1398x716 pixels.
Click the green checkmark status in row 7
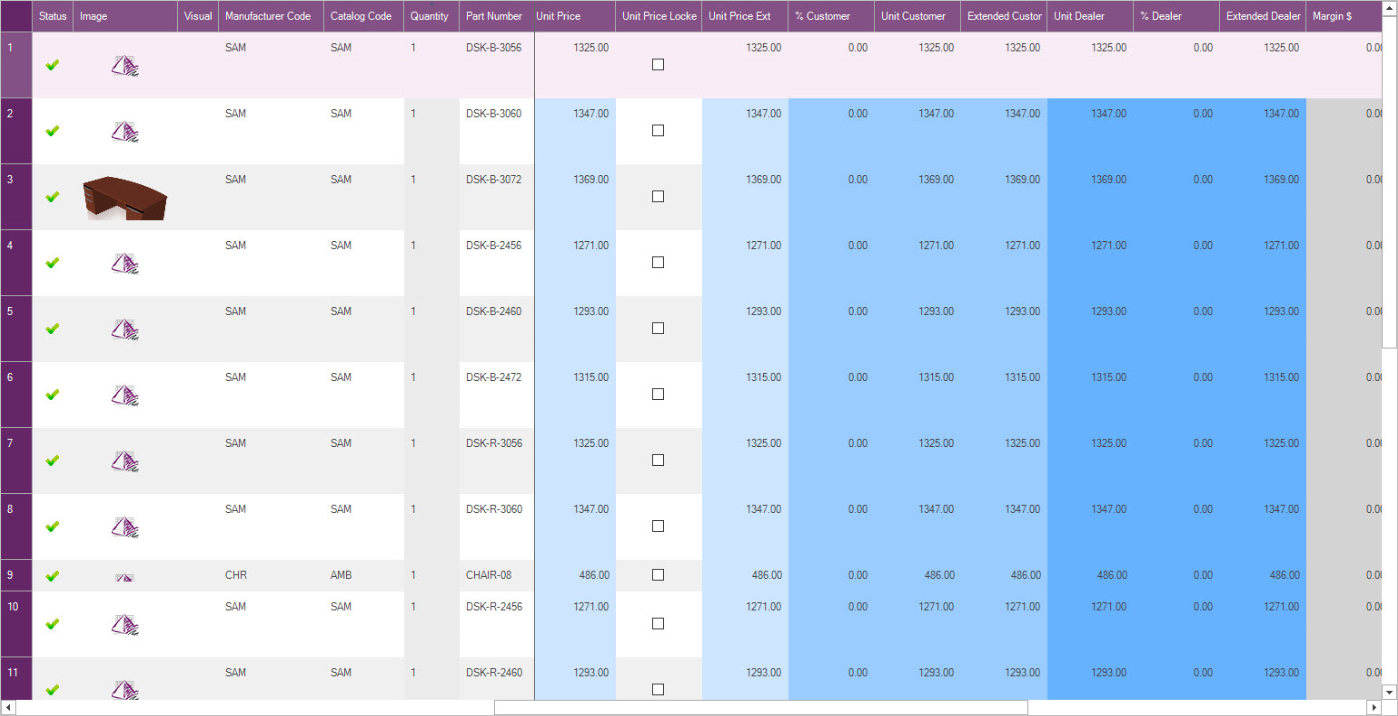click(52, 461)
